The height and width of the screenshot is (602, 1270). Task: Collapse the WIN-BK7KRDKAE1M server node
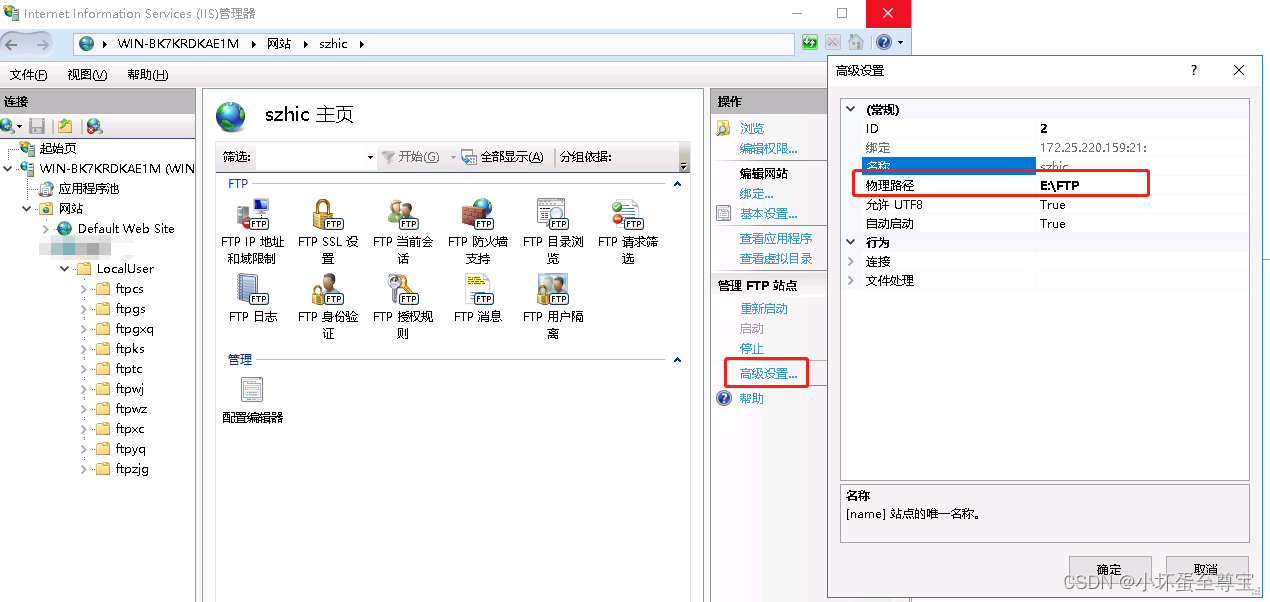[x=9, y=168]
